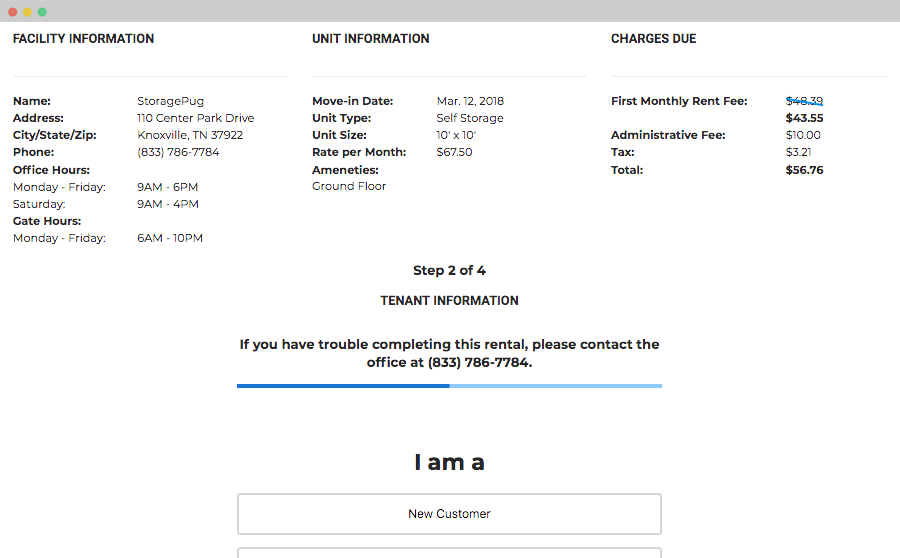Click the Step 2 of 4 label
Image resolution: width=900 pixels, height=558 pixels.
coord(449,270)
